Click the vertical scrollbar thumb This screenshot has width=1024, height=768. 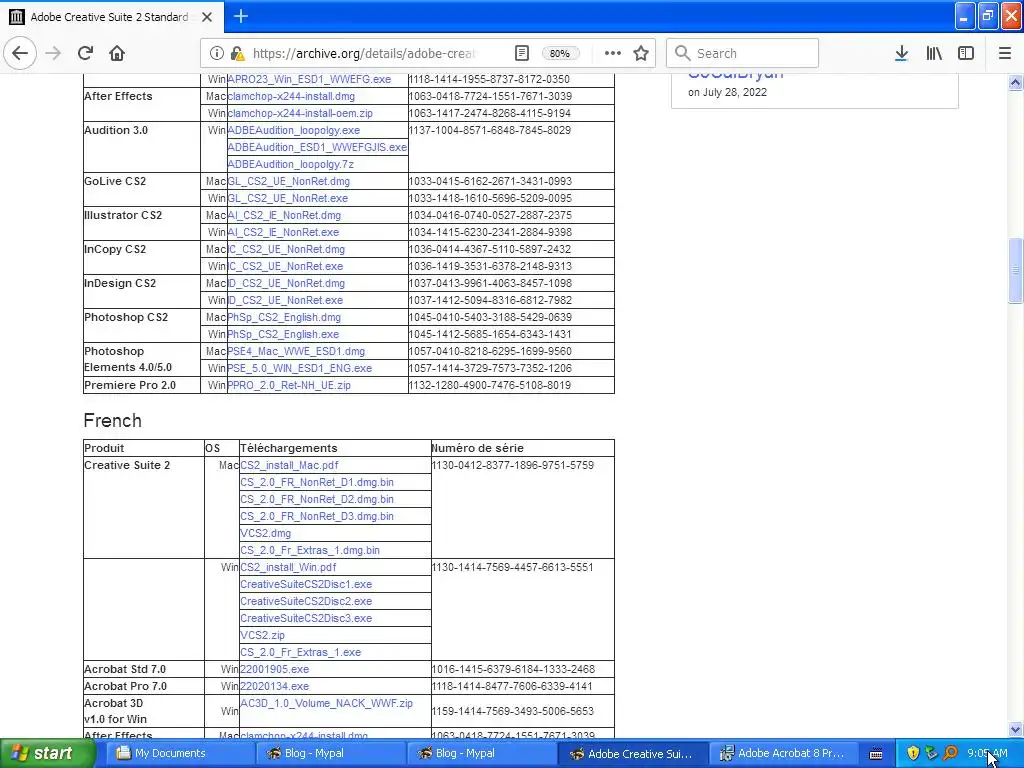tap(1015, 270)
